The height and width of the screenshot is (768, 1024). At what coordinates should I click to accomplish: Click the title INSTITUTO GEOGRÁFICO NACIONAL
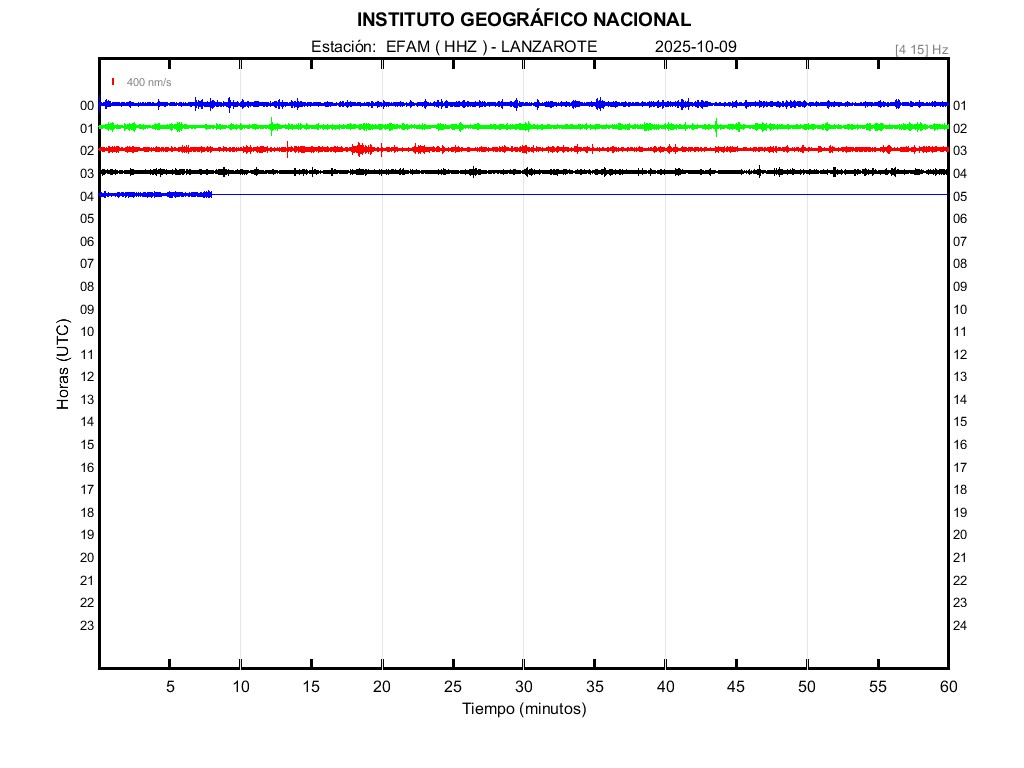point(524,20)
